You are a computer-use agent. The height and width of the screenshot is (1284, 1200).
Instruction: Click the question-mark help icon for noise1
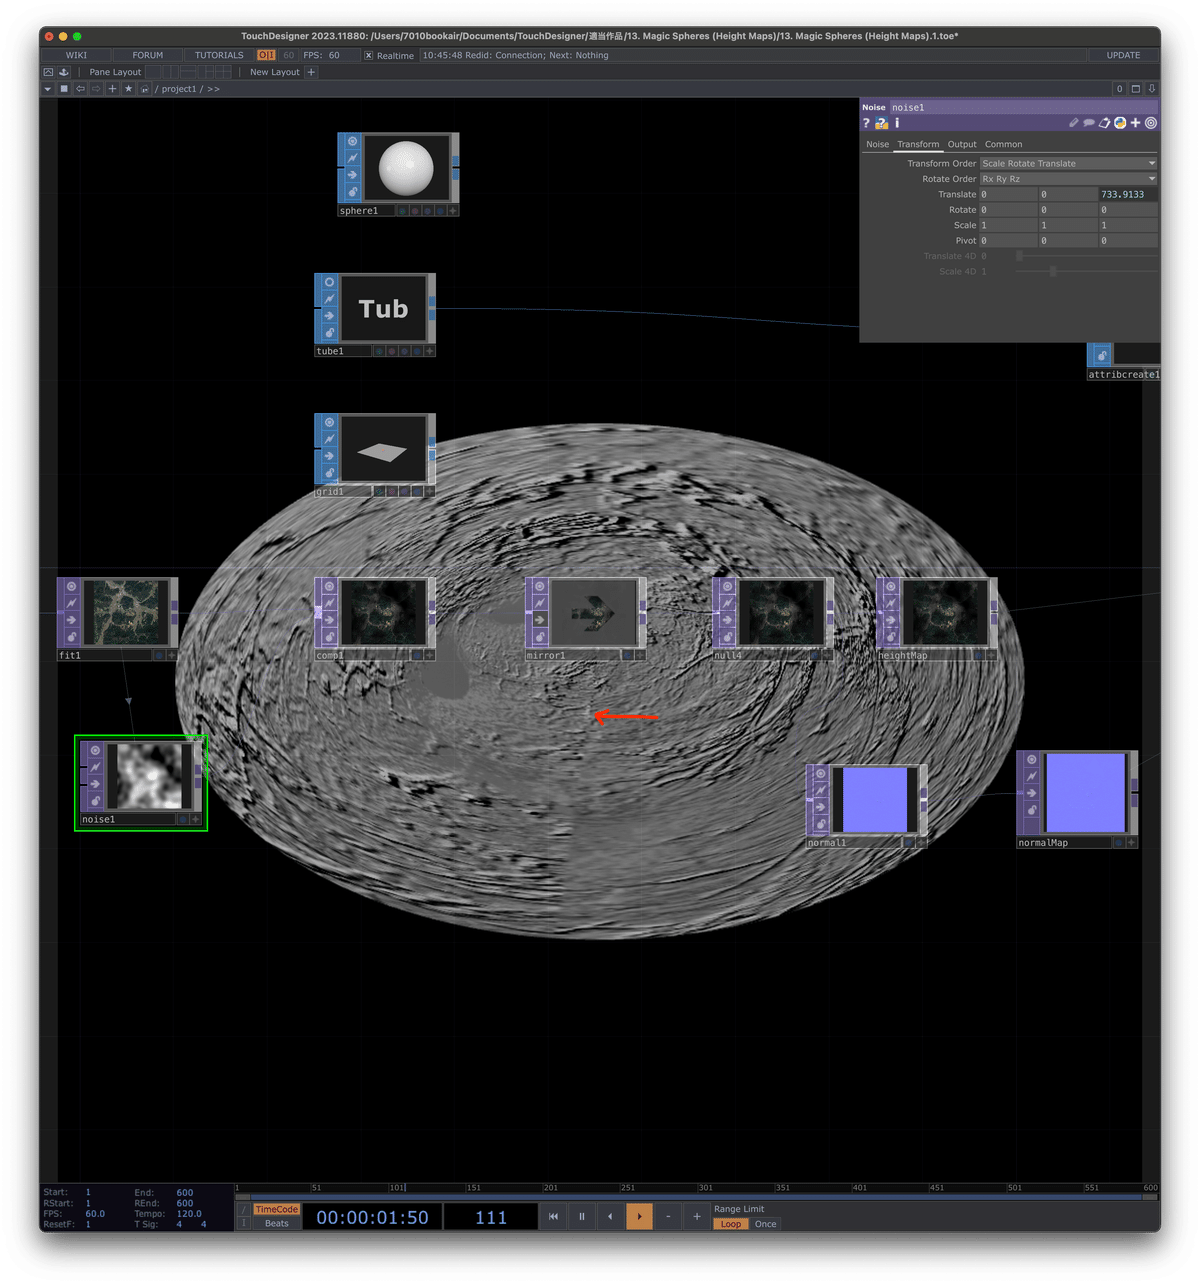[x=866, y=123]
